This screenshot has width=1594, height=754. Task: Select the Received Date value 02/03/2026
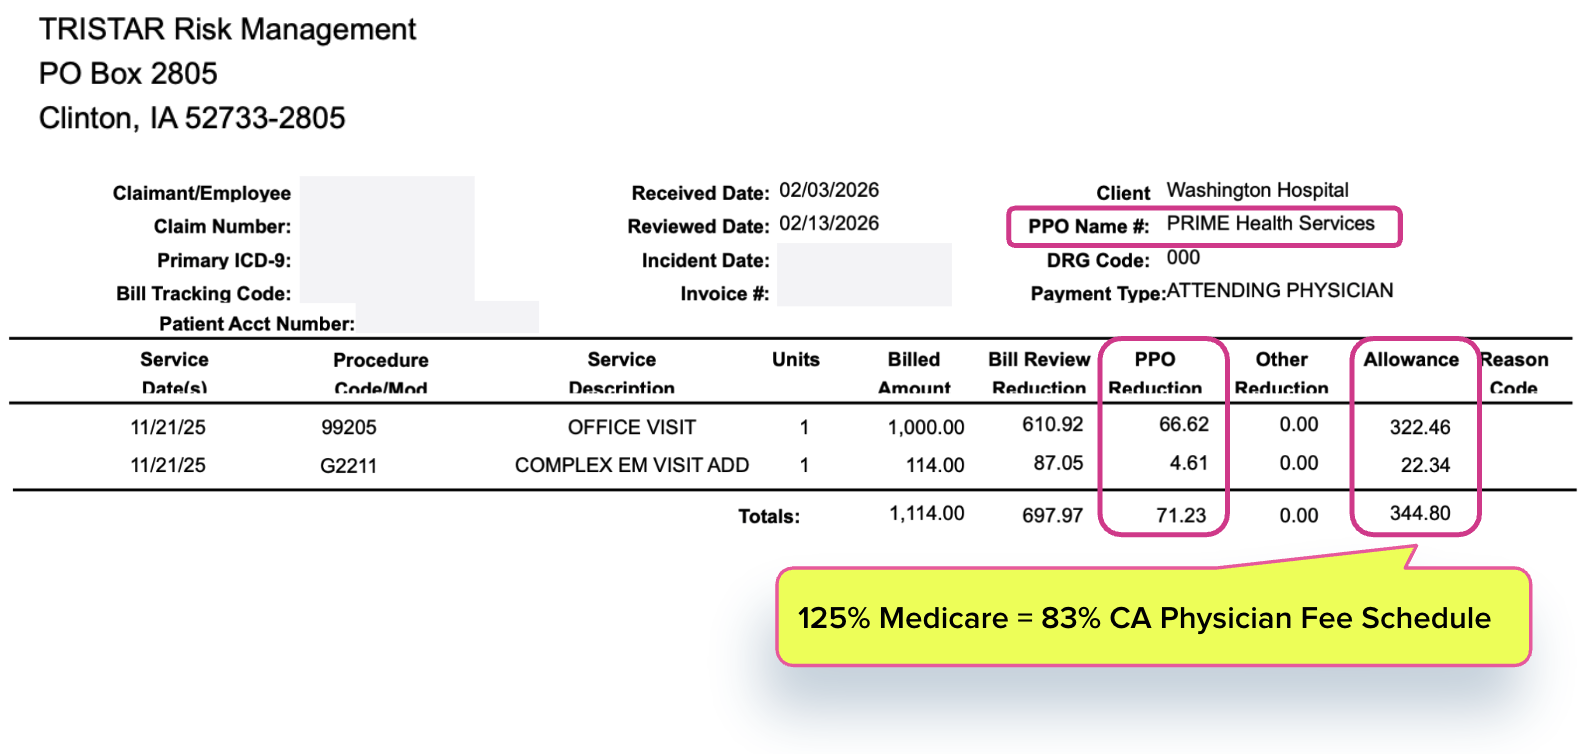click(829, 190)
